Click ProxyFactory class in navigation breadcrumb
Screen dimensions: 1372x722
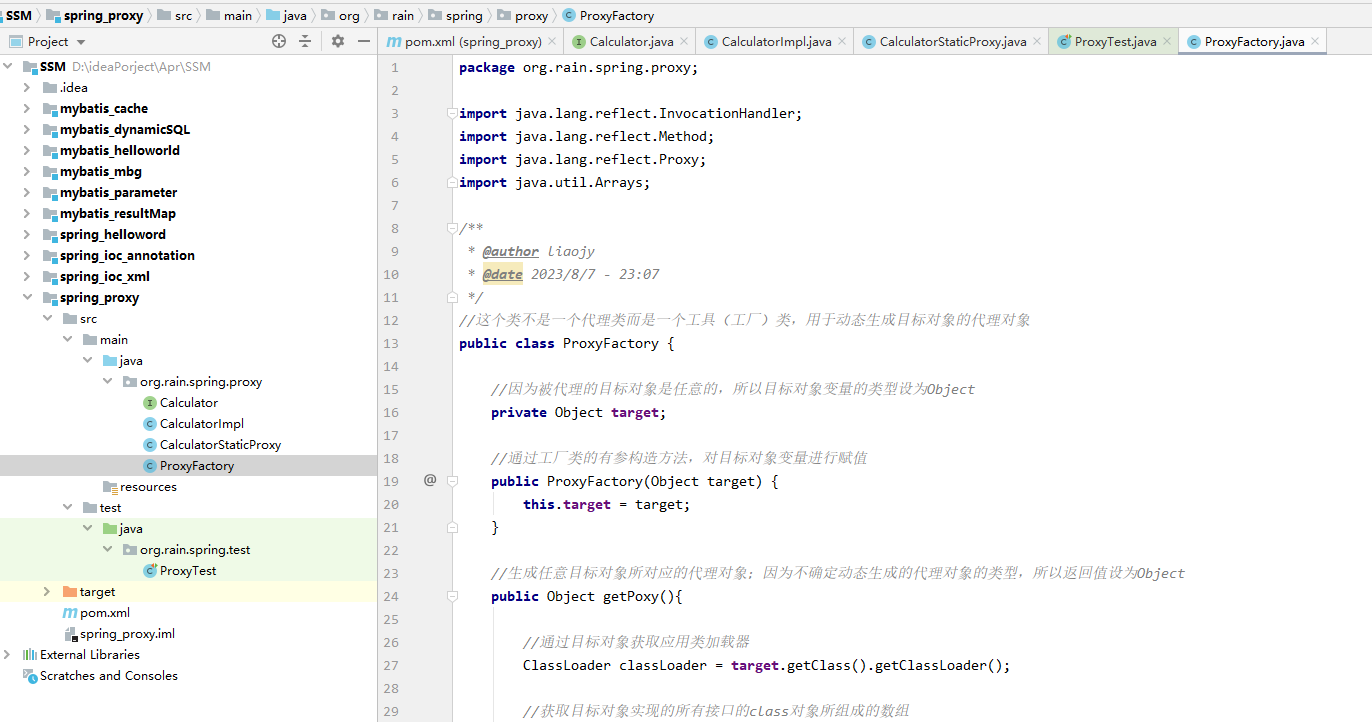click(609, 15)
